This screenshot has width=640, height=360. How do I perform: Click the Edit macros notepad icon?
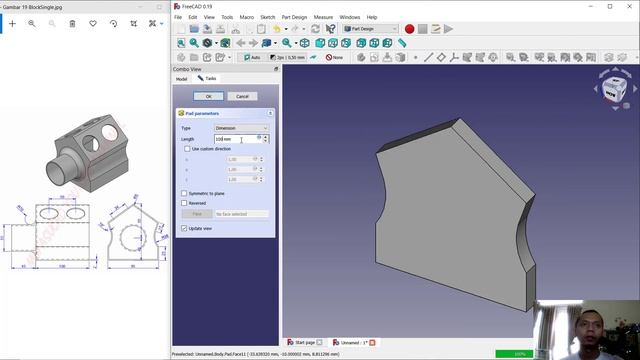click(x=436, y=29)
